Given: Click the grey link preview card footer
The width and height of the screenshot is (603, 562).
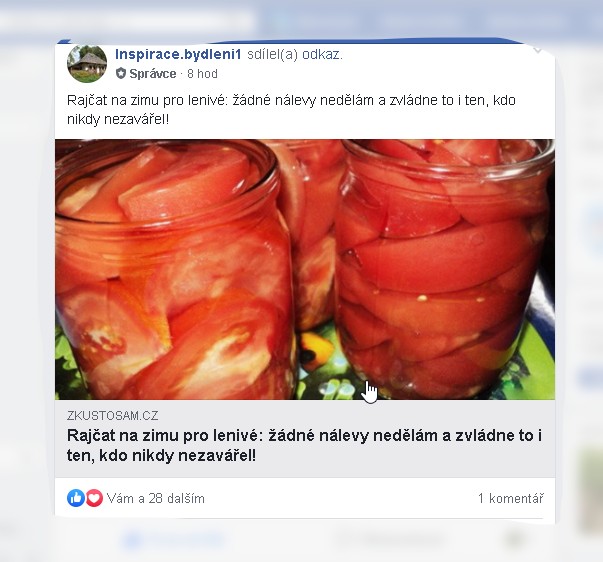Looking at the screenshot, I should tap(305, 439).
